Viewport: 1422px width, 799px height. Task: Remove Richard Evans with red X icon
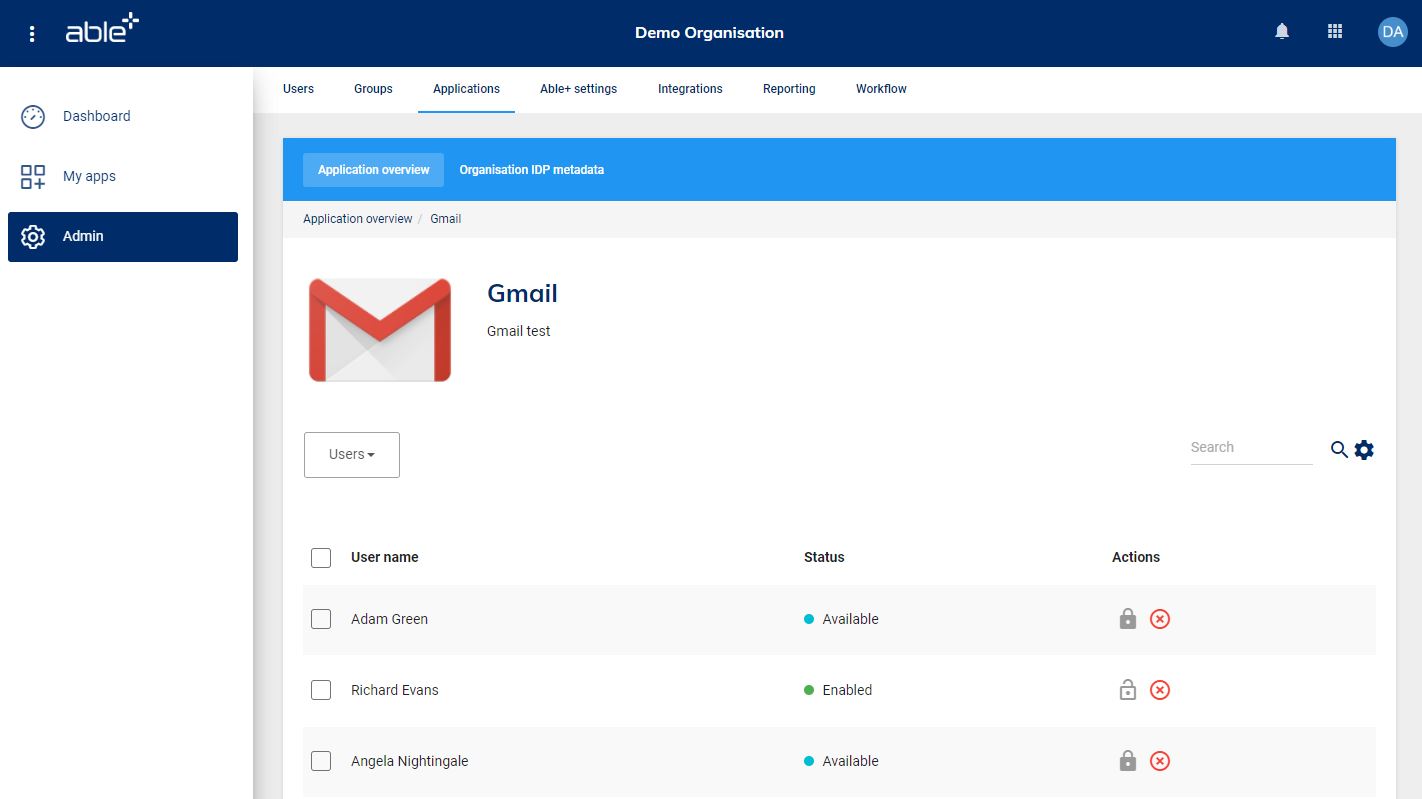tap(1160, 690)
